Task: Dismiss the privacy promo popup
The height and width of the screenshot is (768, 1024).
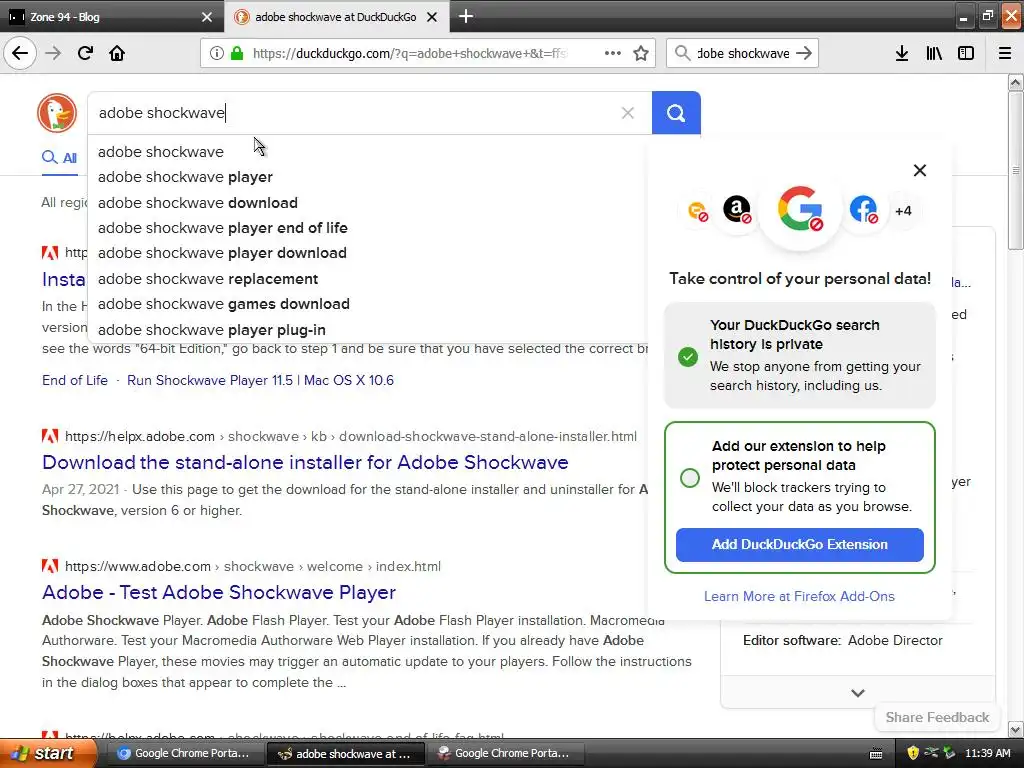Action: point(920,170)
